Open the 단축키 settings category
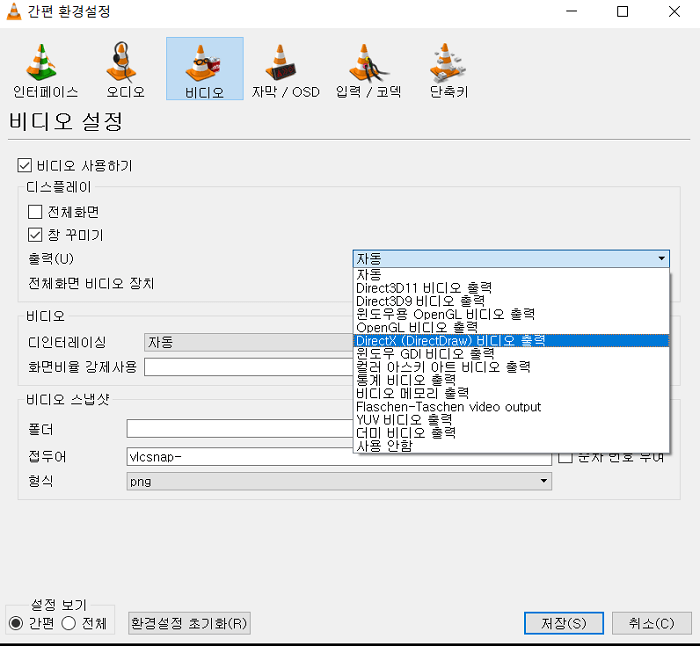700x646 pixels. click(x=448, y=69)
